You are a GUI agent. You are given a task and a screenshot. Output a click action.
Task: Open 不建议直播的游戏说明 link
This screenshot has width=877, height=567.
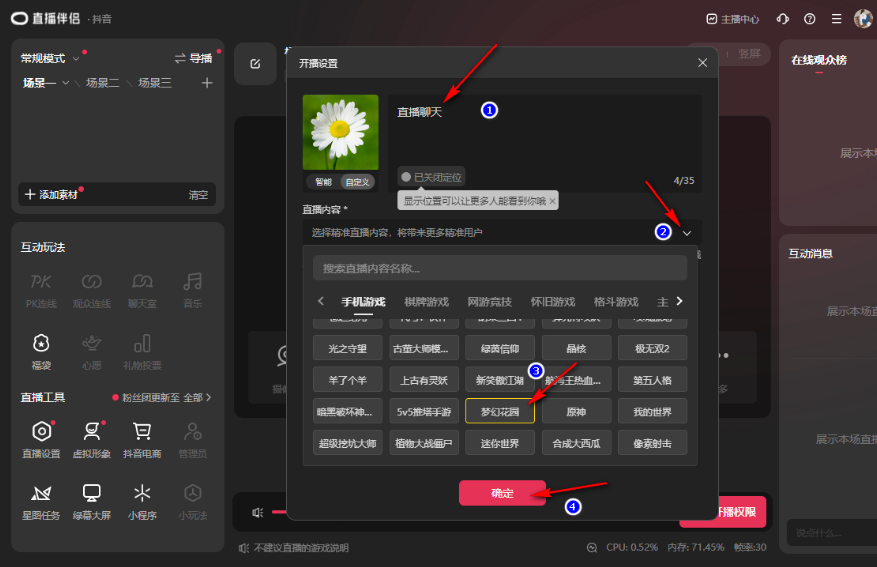[301, 548]
